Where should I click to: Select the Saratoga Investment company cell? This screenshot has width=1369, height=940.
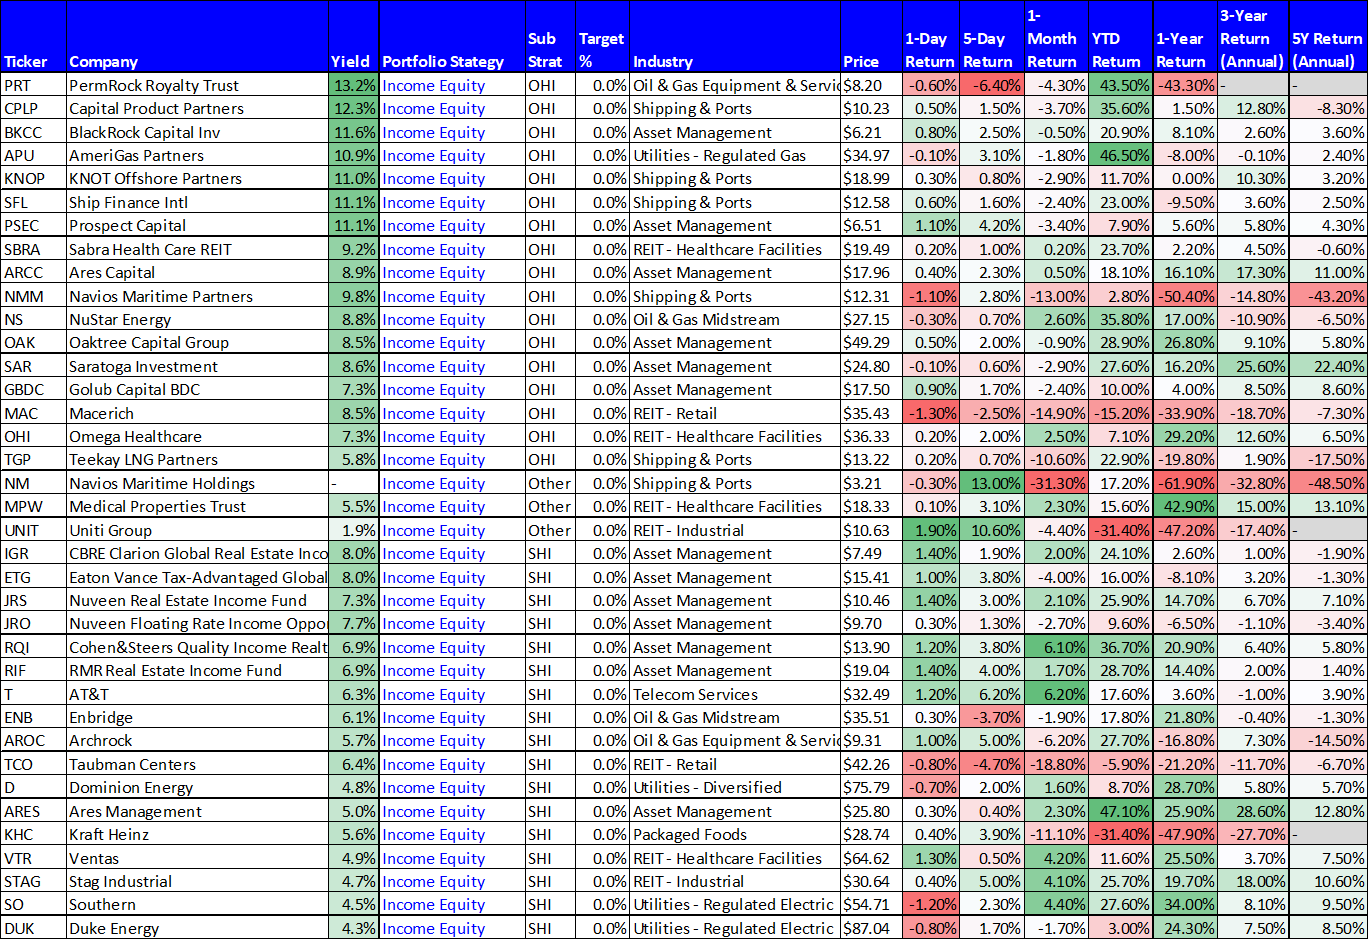click(197, 366)
